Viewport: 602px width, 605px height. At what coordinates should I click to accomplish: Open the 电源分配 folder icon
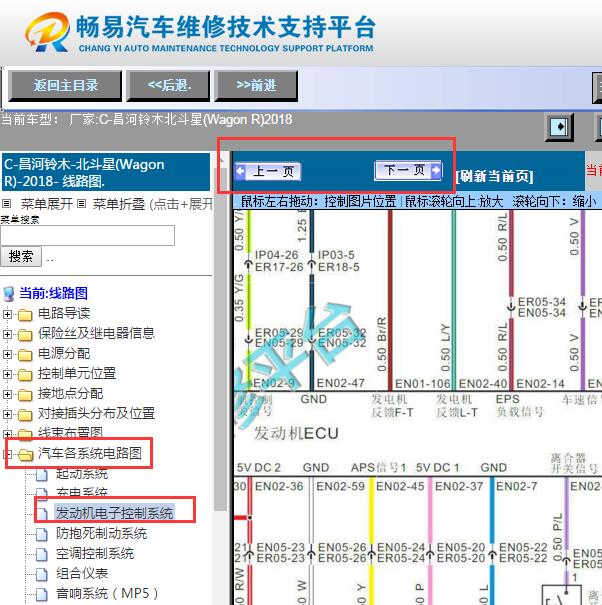click(x=25, y=355)
